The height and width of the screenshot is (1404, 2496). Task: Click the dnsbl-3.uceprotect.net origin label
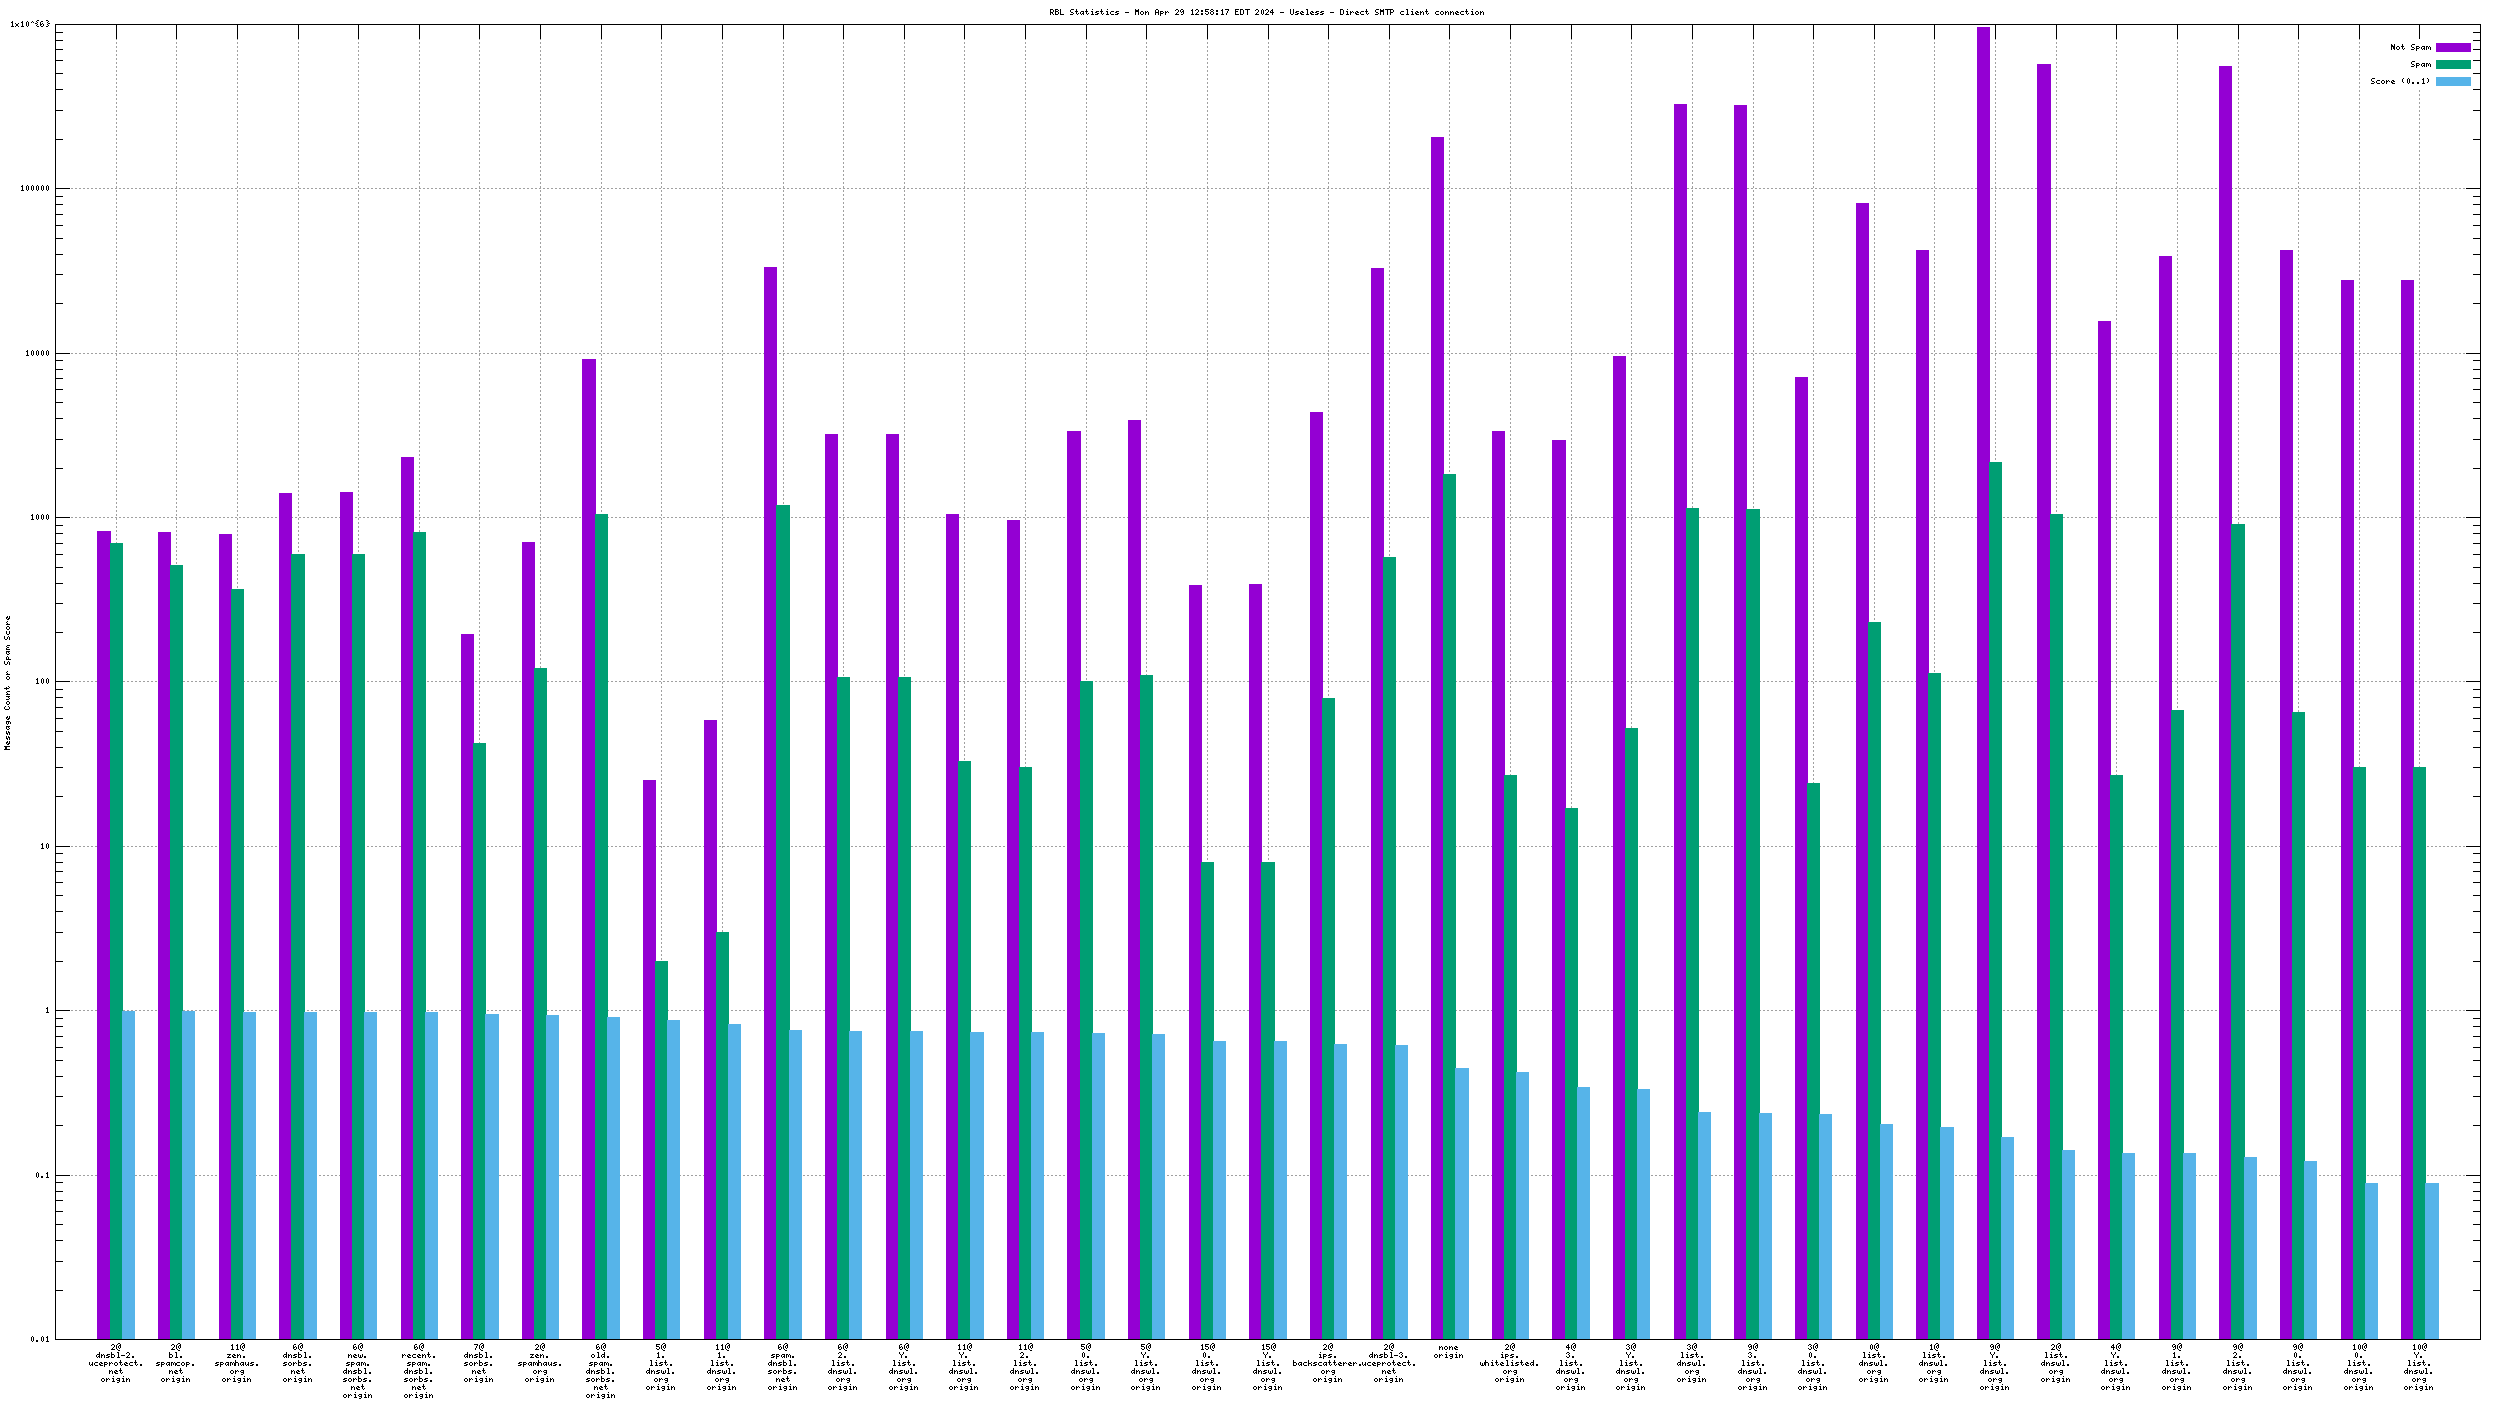pyautogui.click(x=1388, y=1363)
